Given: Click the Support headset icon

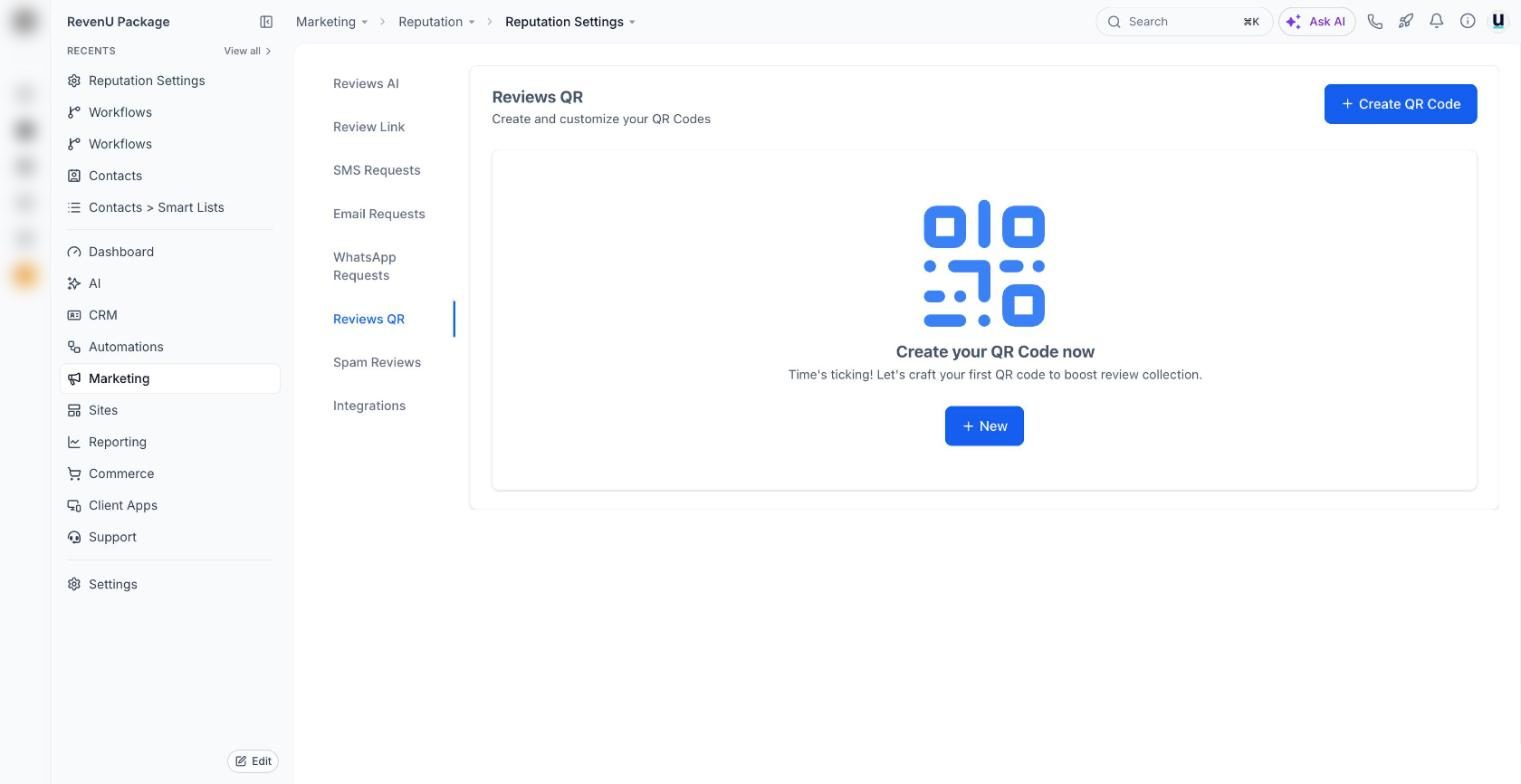Looking at the screenshot, I should pos(74,537).
